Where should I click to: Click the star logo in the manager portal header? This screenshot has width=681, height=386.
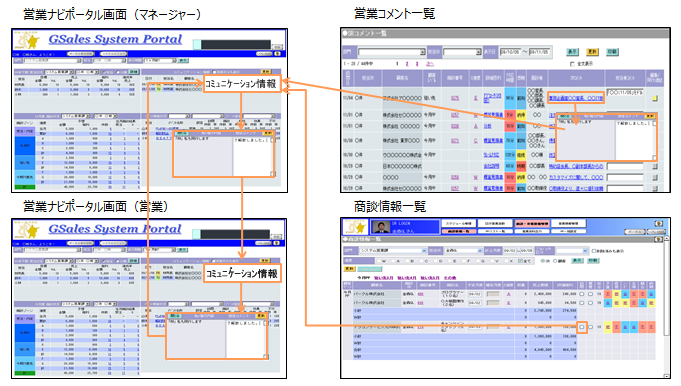point(27,41)
